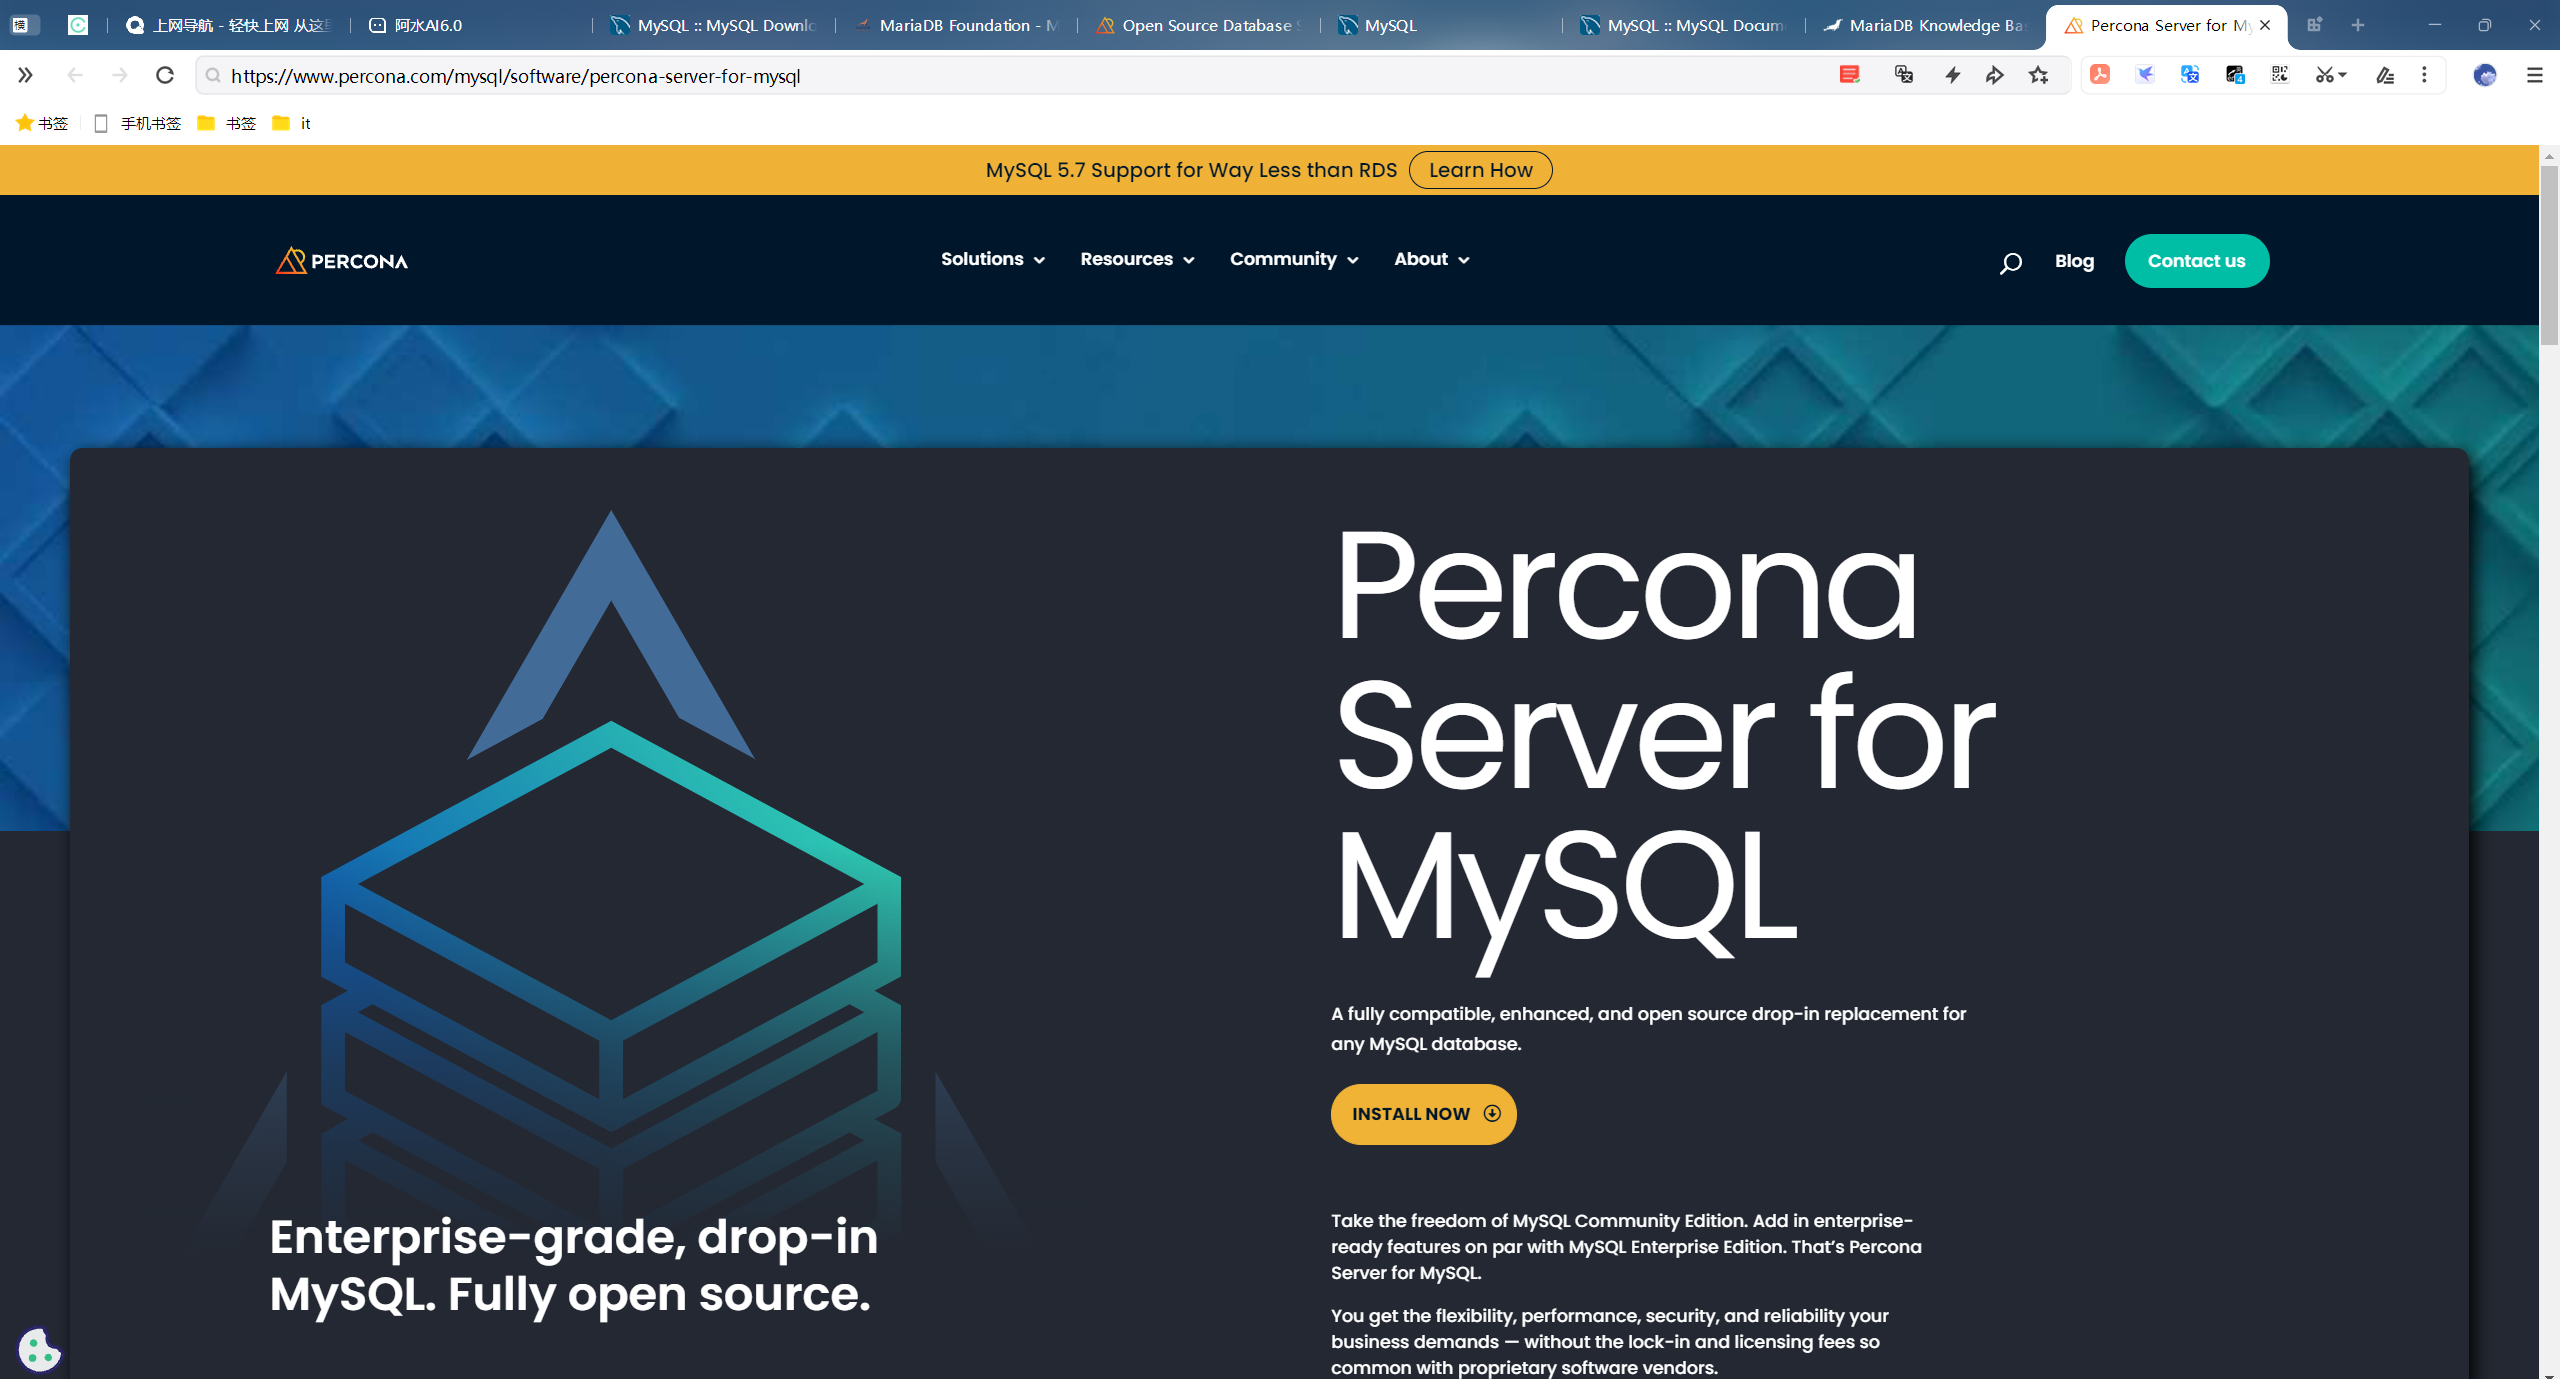
Task: Switch to the MySQL :: MySQL Download tab
Action: click(x=713, y=25)
